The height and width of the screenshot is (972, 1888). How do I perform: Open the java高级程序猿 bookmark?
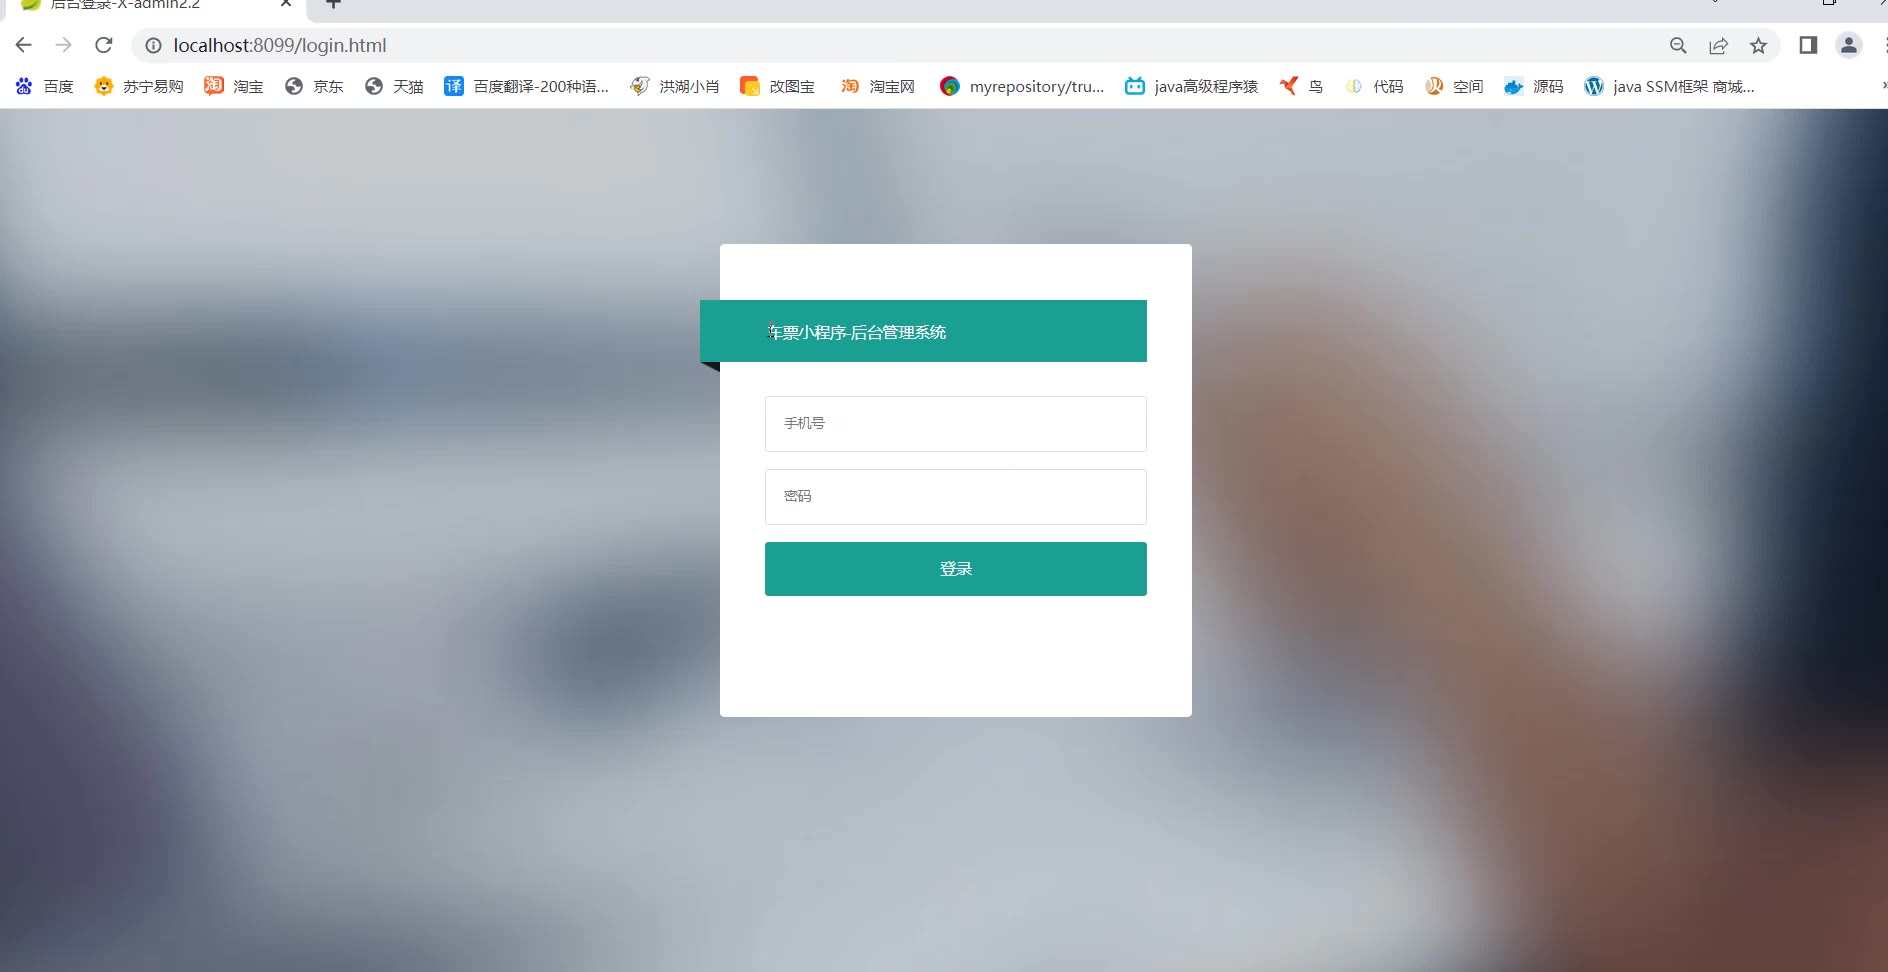point(1192,86)
